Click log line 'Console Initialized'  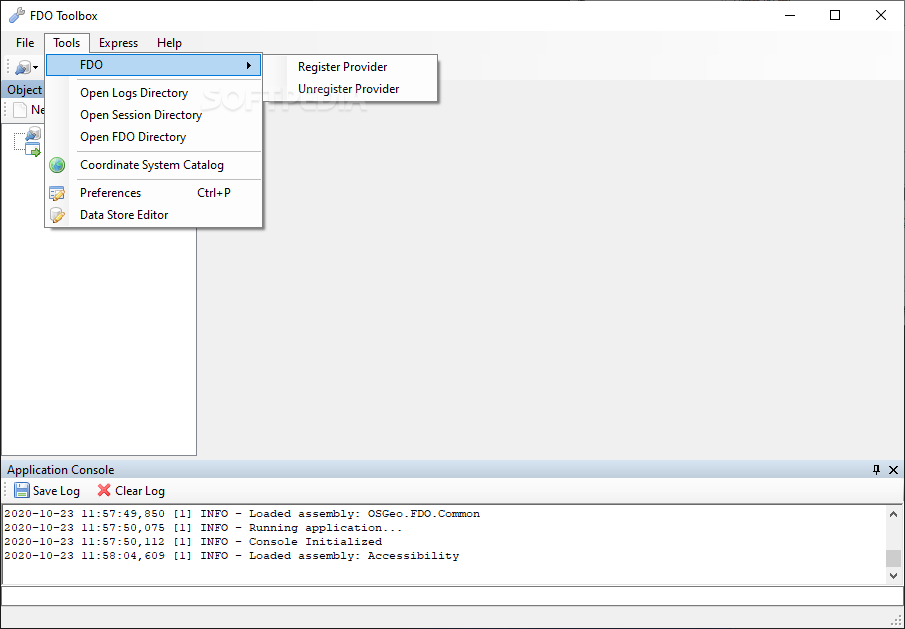193,542
